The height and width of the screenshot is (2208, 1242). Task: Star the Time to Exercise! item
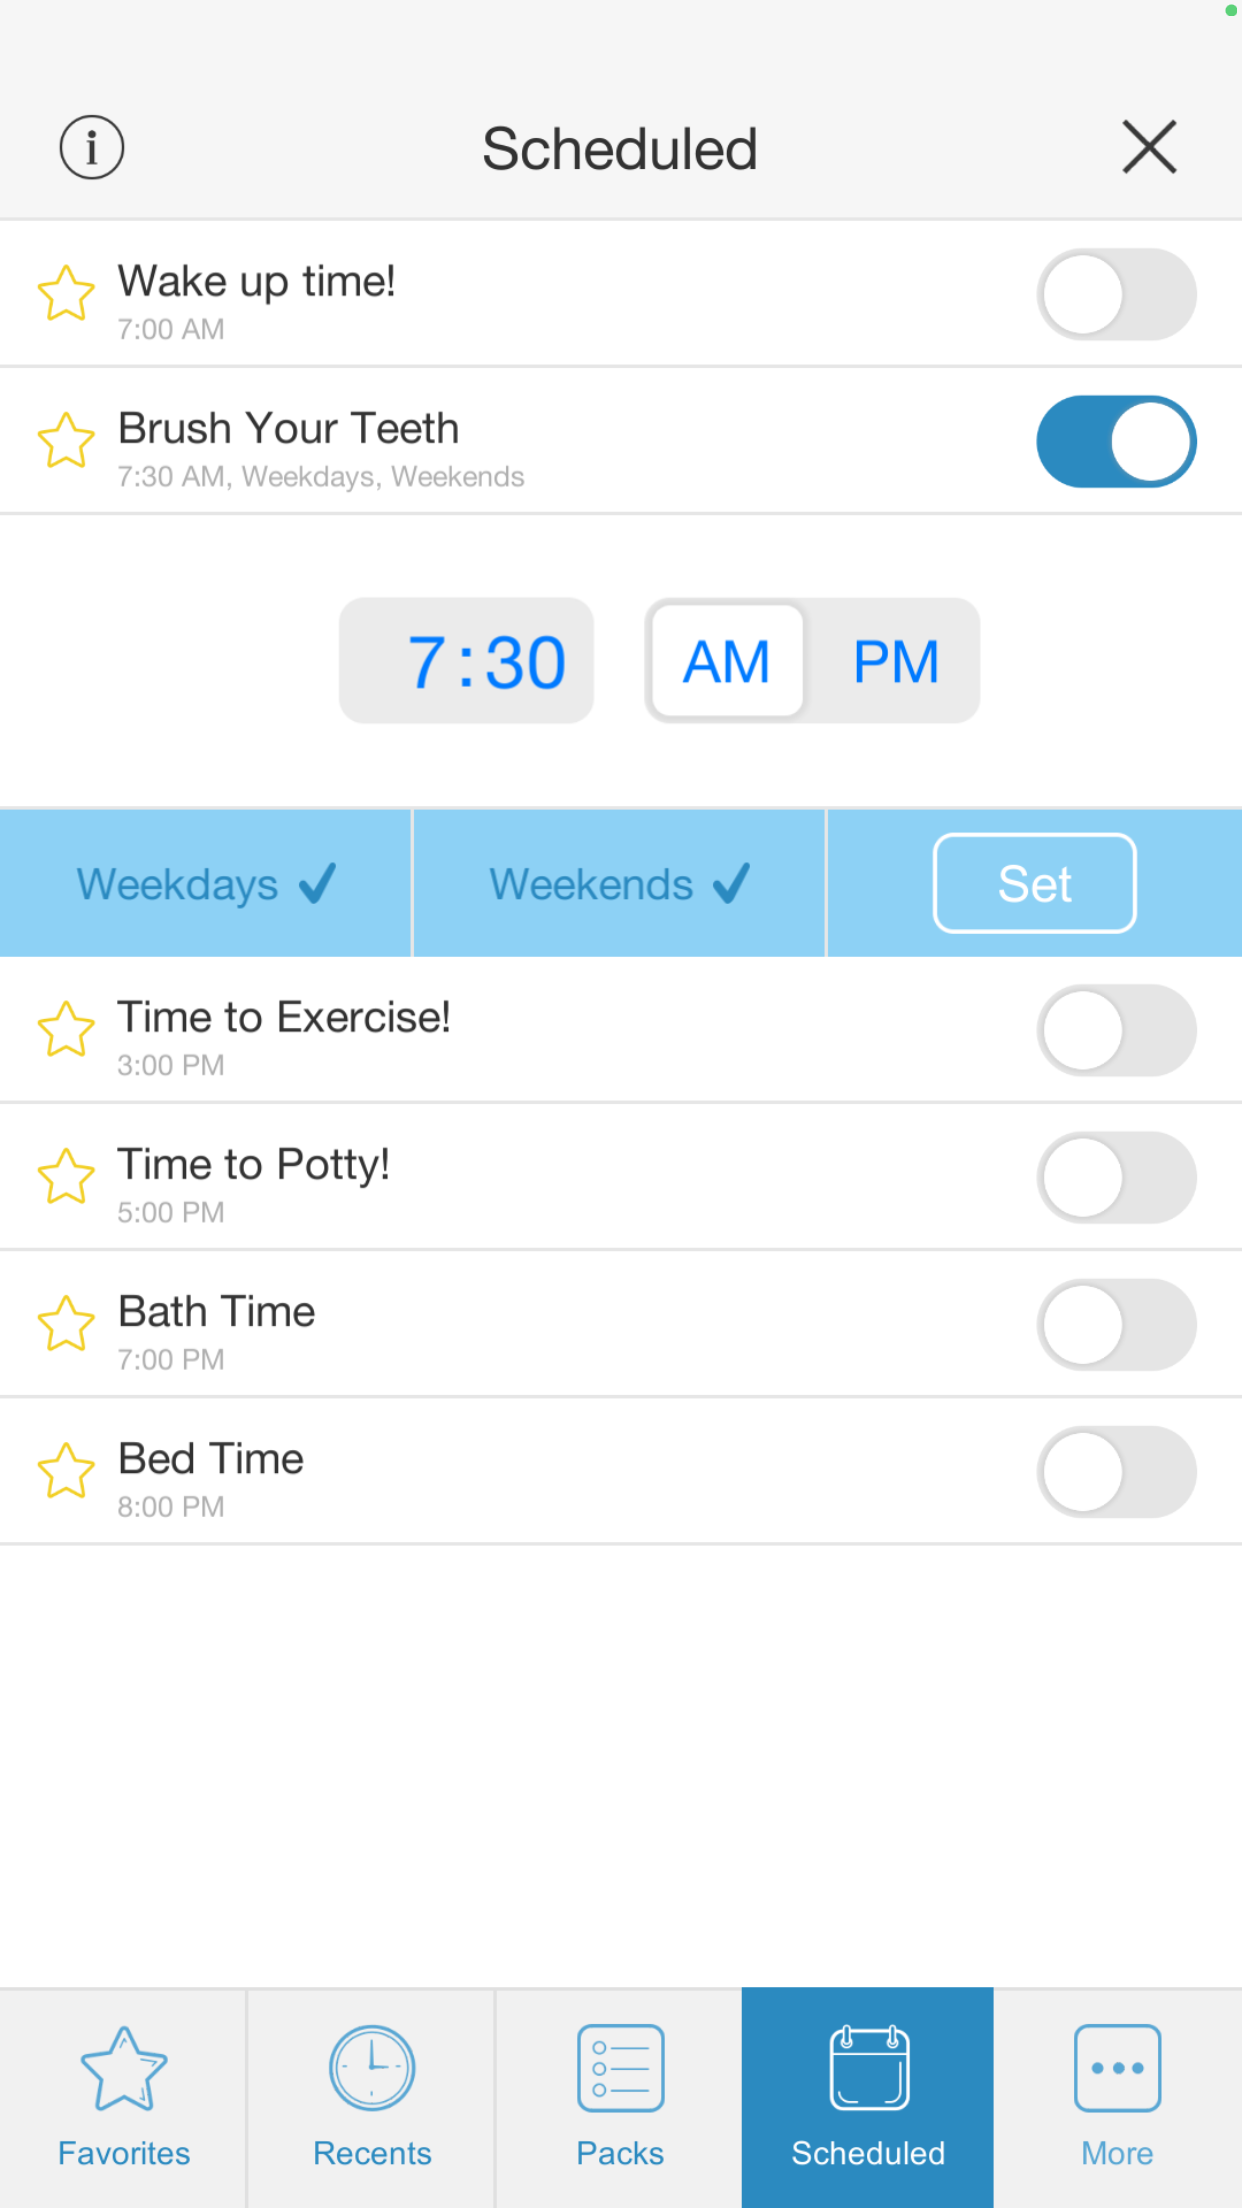click(66, 1029)
